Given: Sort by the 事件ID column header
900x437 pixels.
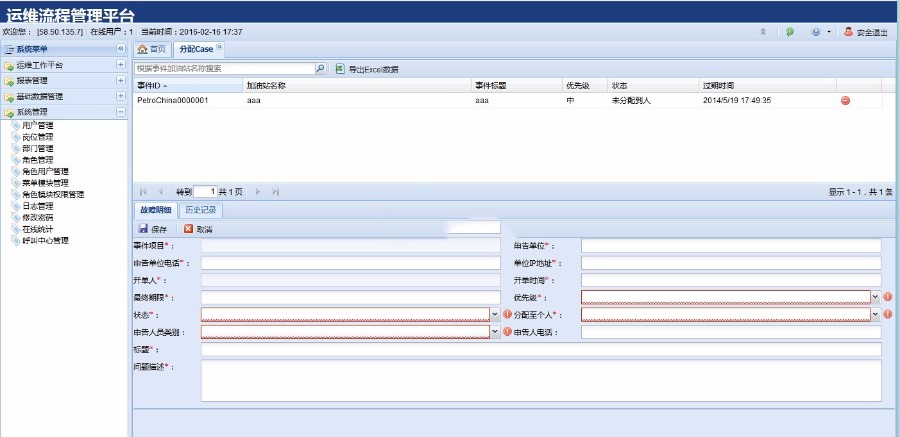Looking at the screenshot, I should point(188,86).
